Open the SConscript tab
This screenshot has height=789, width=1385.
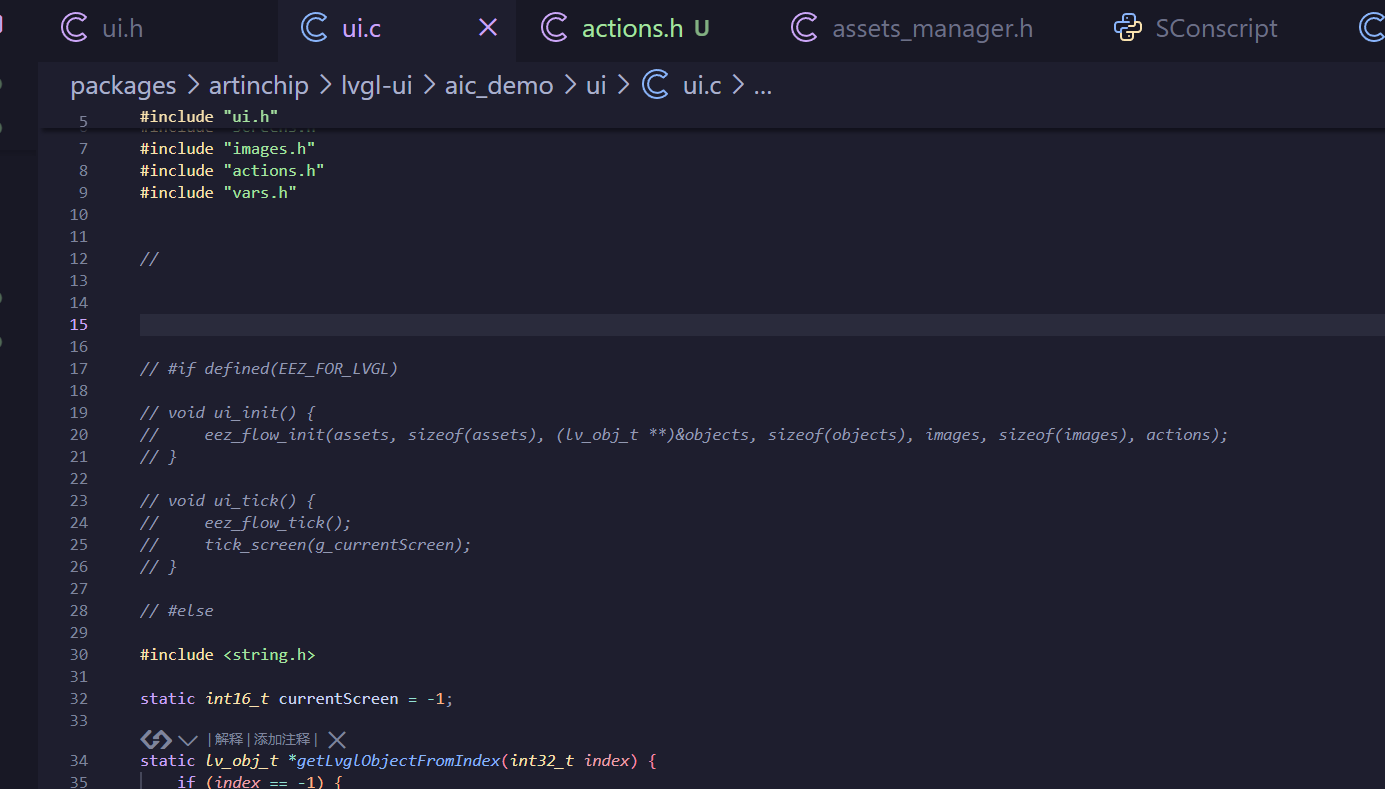[1196, 28]
